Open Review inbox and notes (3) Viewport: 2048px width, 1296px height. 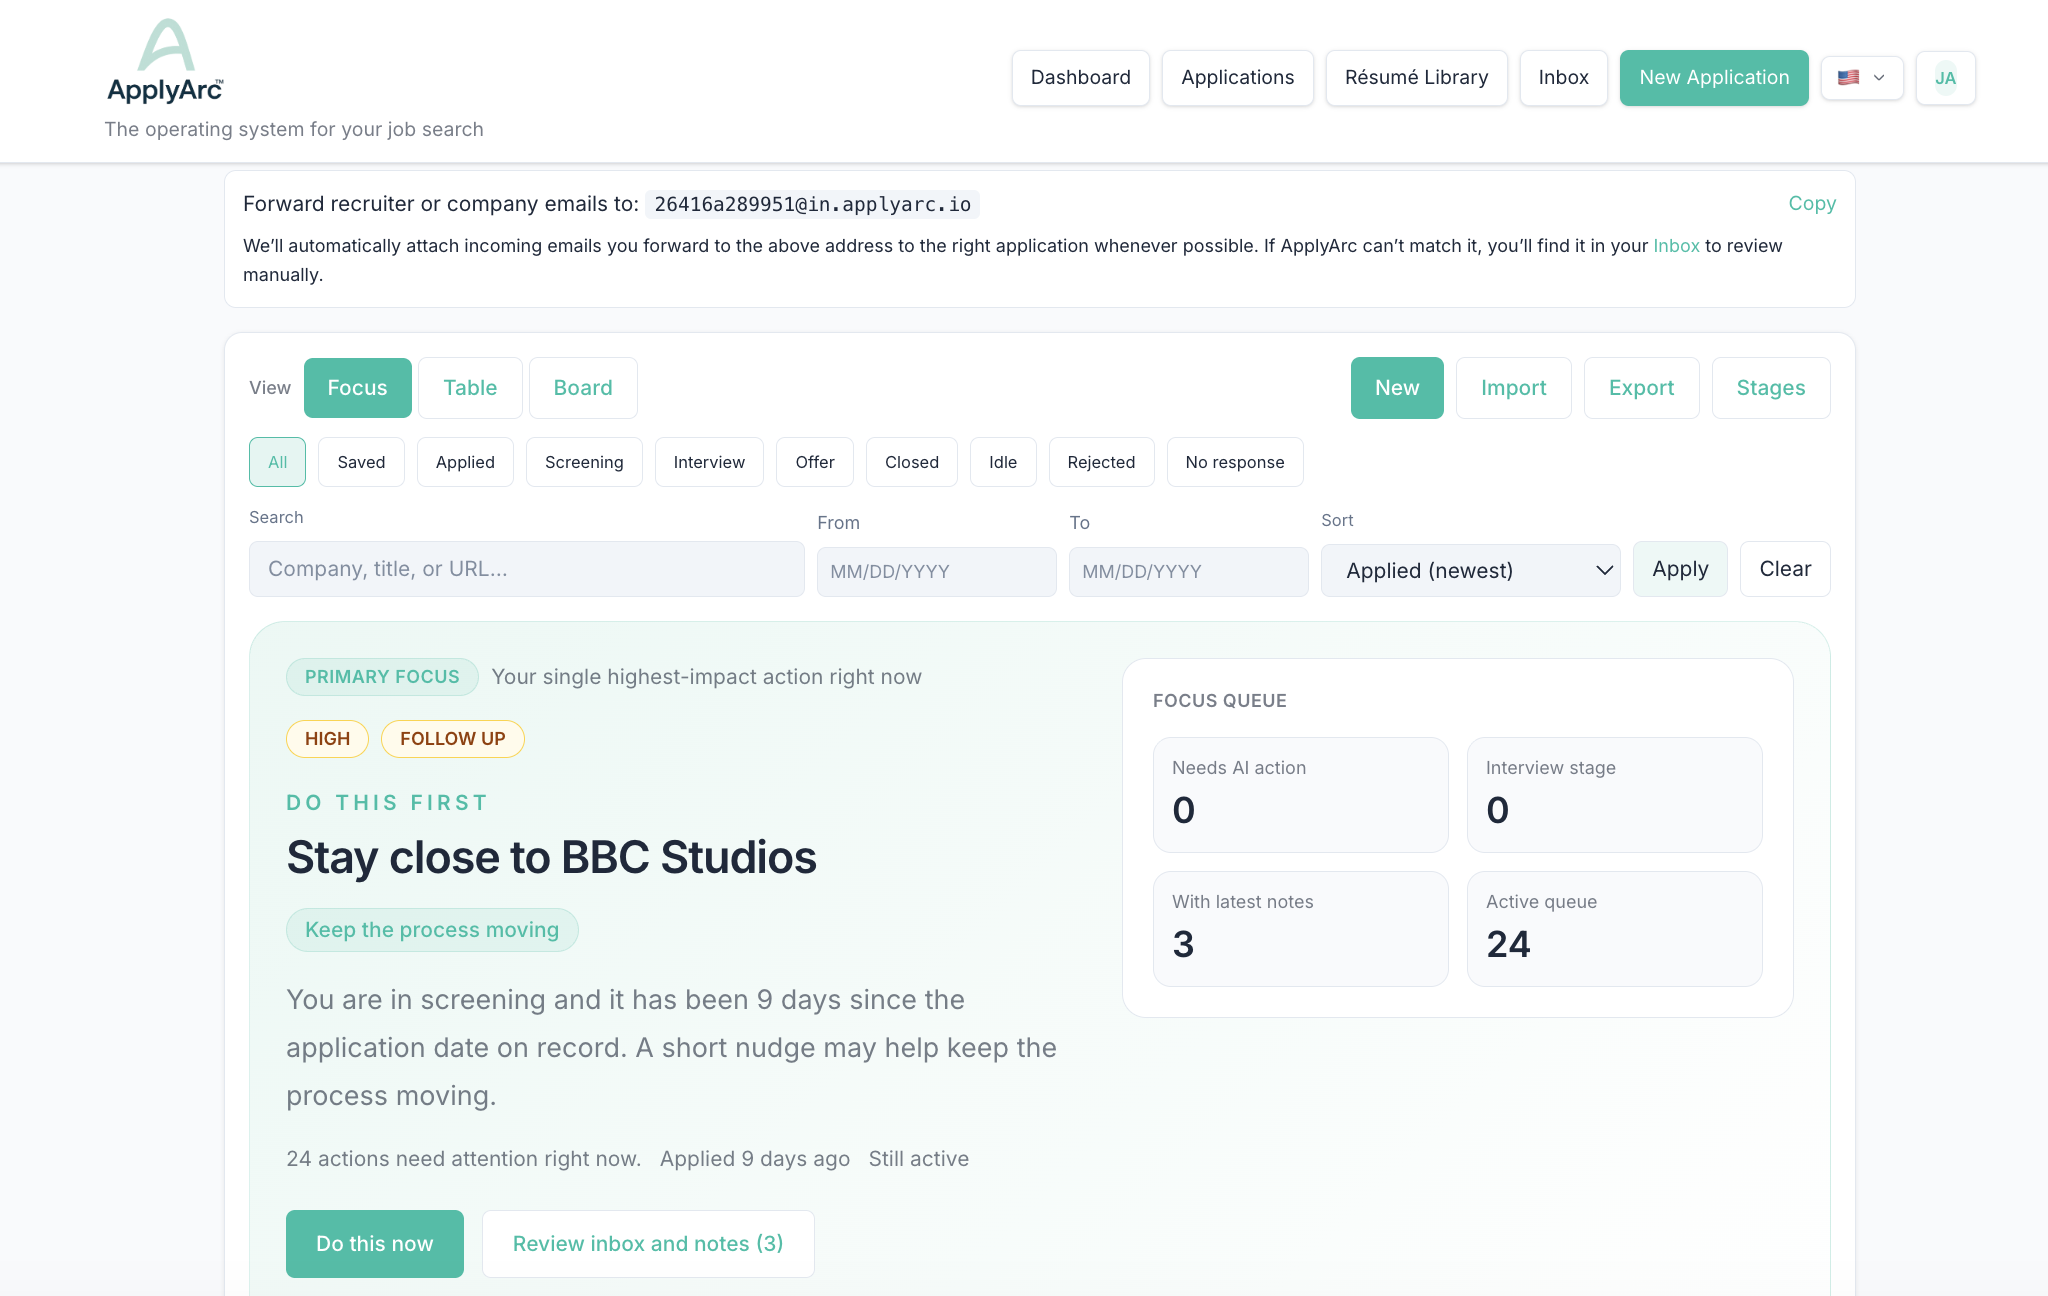pyautogui.click(x=648, y=1244)
